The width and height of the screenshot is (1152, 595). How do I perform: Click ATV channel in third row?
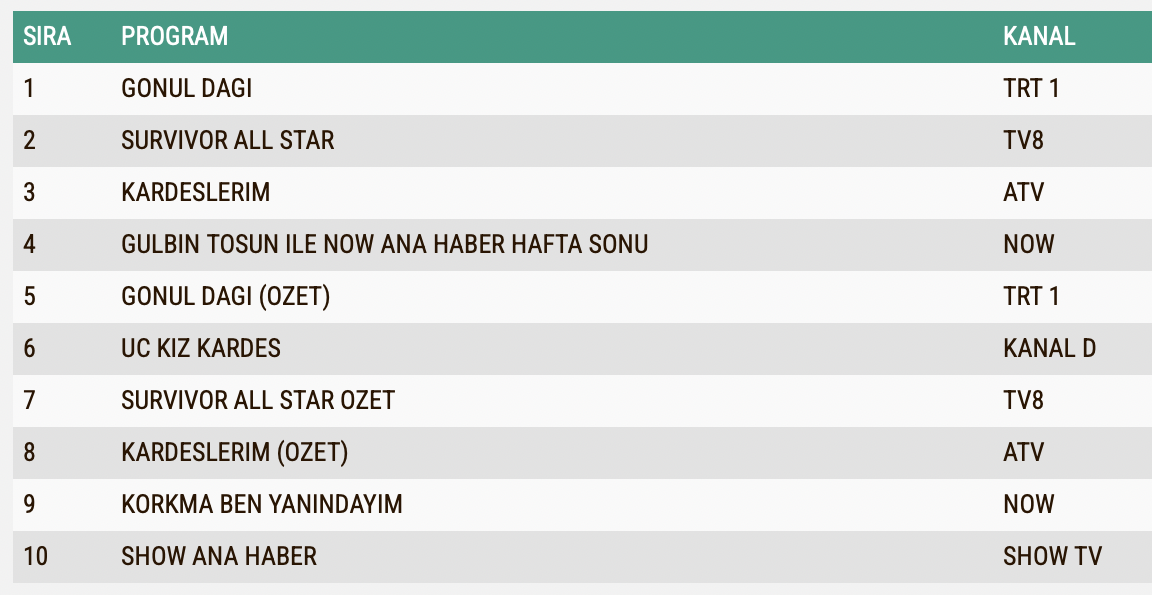click(1023, 192)
